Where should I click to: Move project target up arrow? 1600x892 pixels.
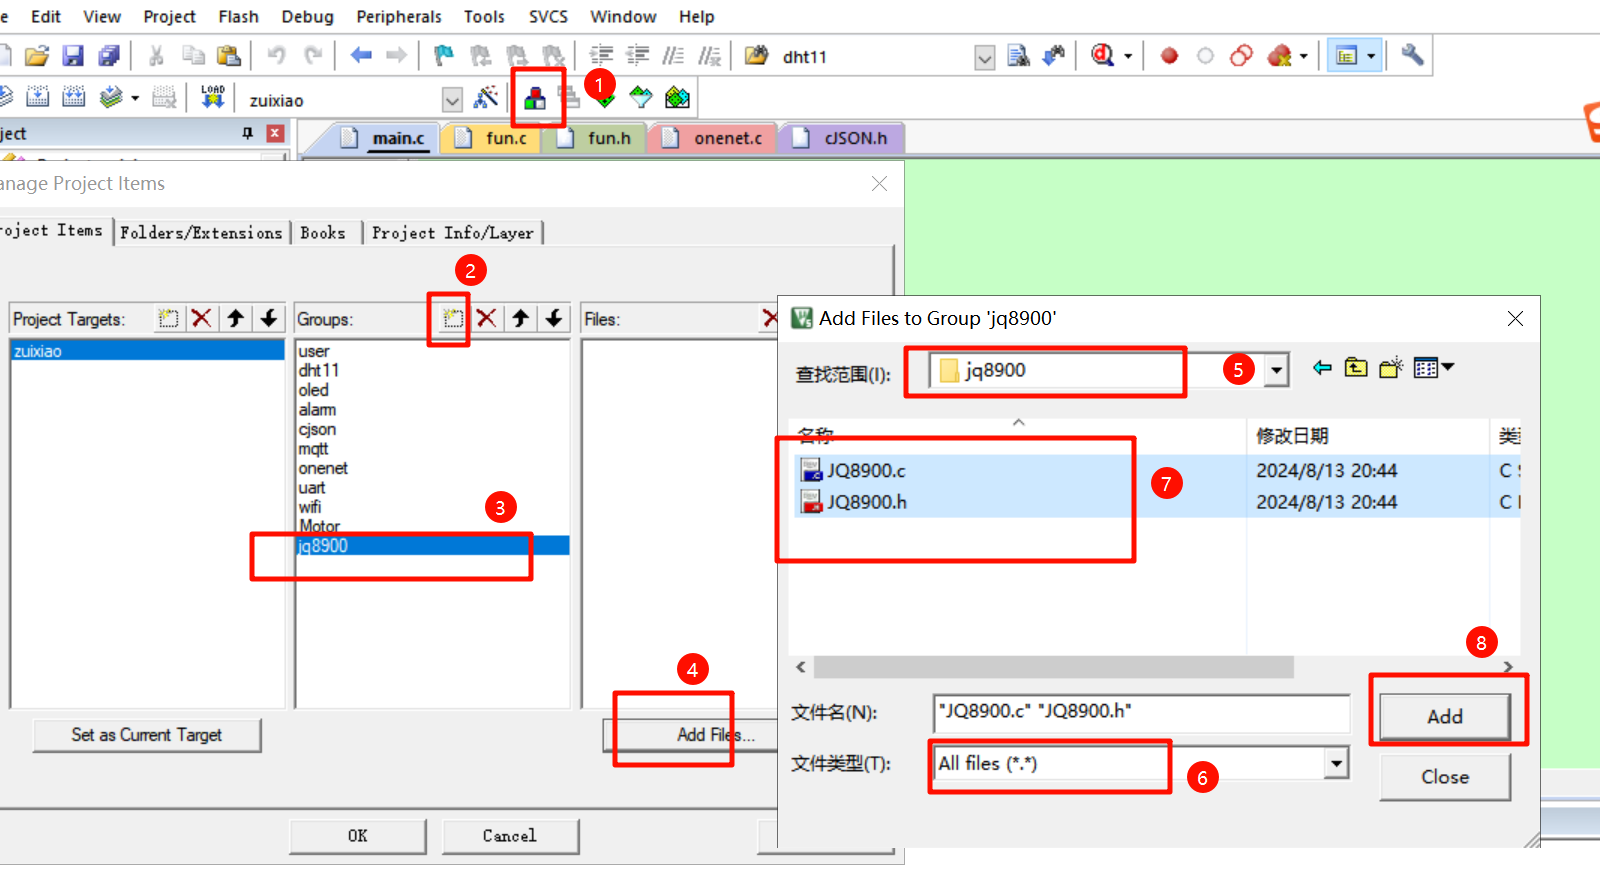(x=235, y=318)
